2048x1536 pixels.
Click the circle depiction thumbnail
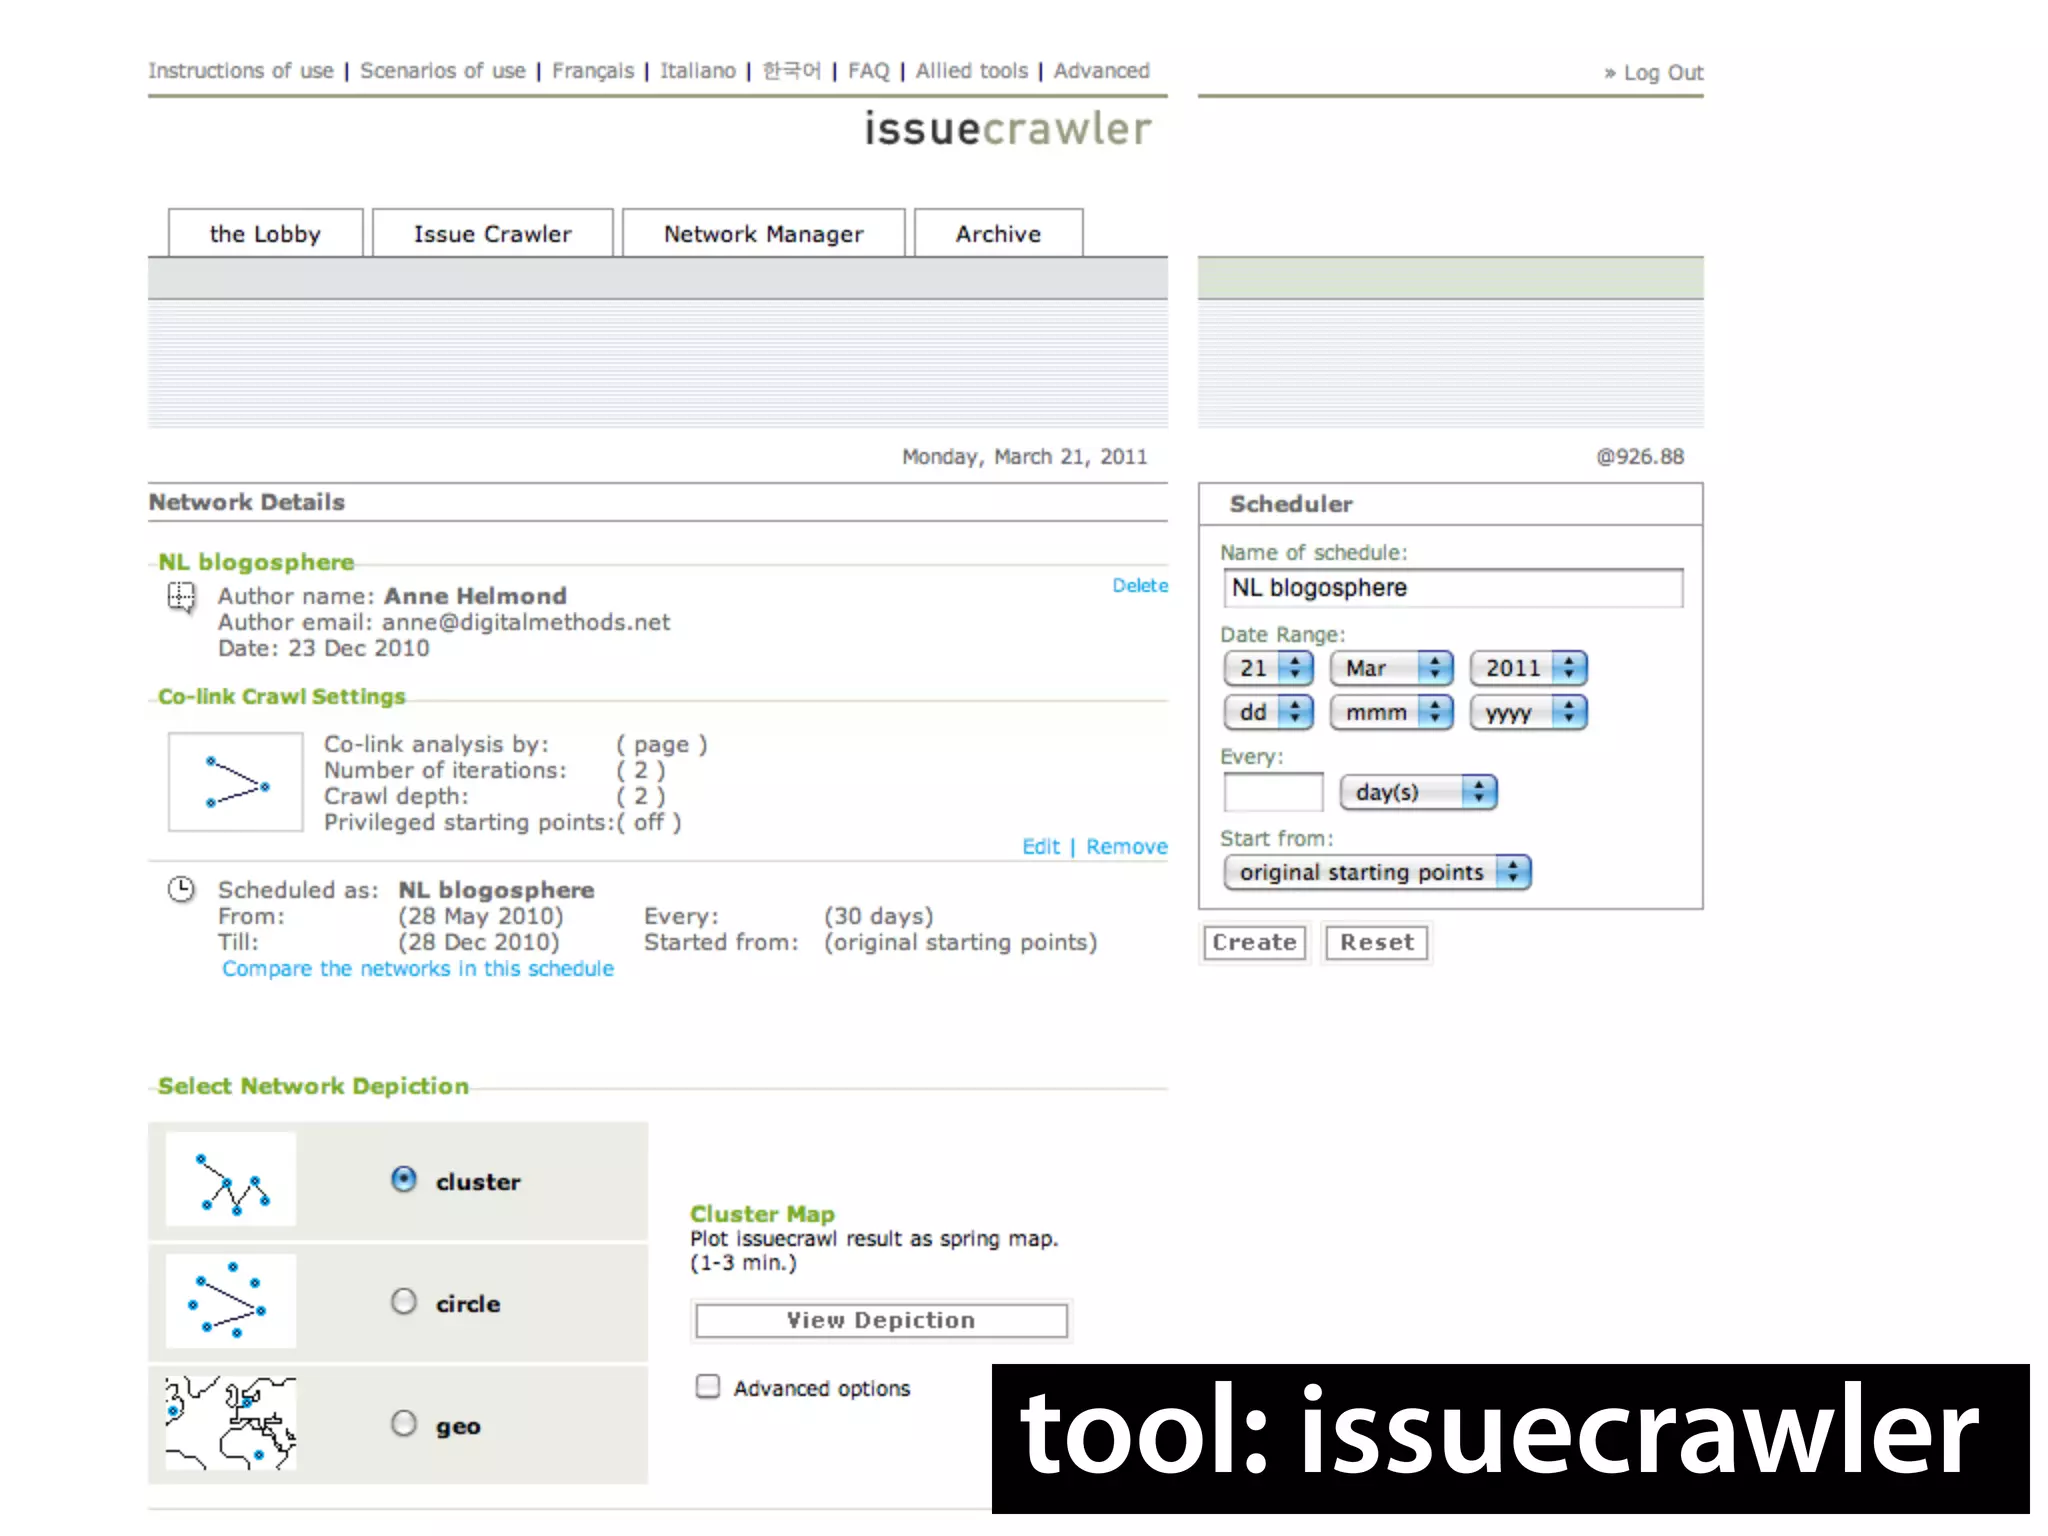point(231,1301)
